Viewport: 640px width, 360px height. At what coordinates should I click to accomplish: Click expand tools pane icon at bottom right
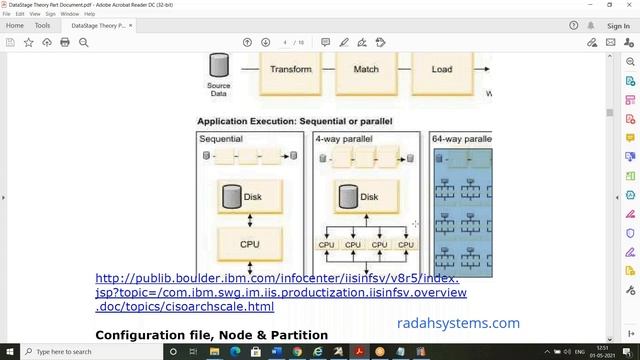tap(631, 333)
